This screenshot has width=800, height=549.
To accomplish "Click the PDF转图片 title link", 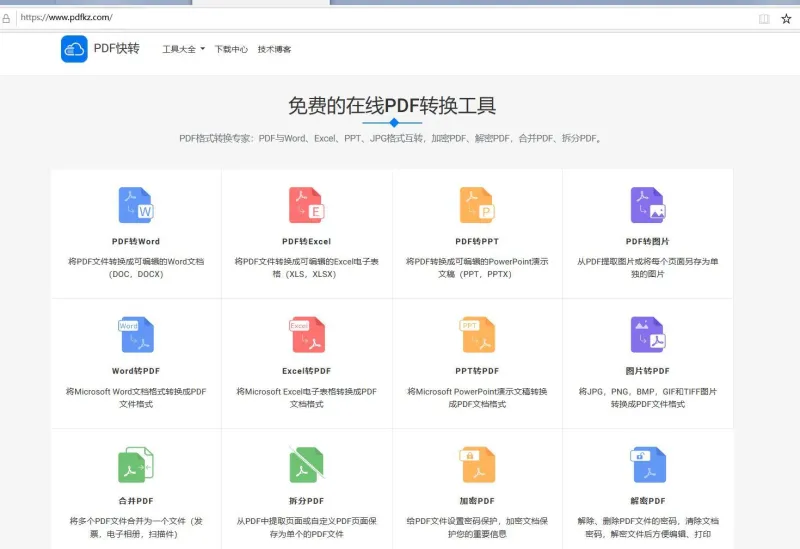I will (x=648, y=241).
